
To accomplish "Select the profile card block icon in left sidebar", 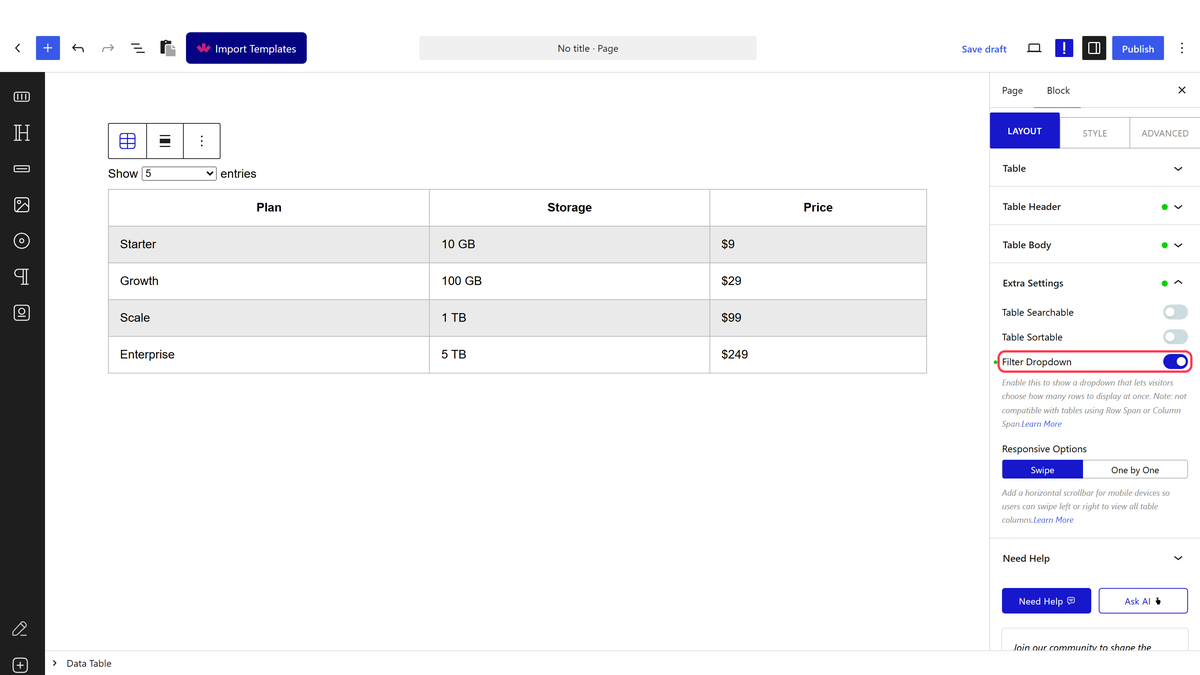I will (22, 313).
